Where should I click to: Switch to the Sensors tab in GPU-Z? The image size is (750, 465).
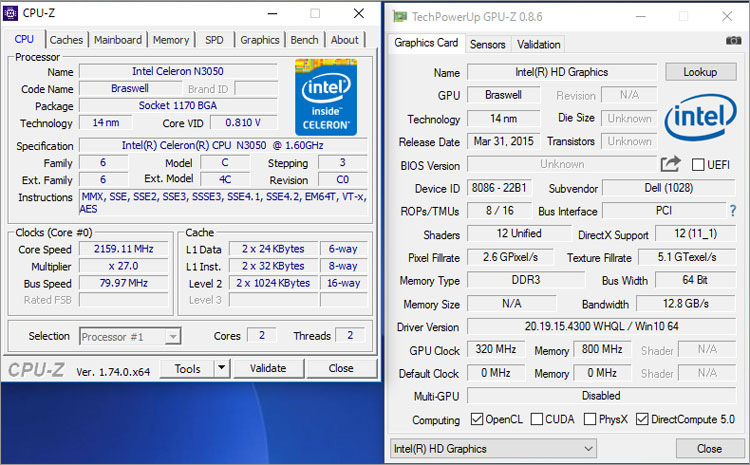487,44
